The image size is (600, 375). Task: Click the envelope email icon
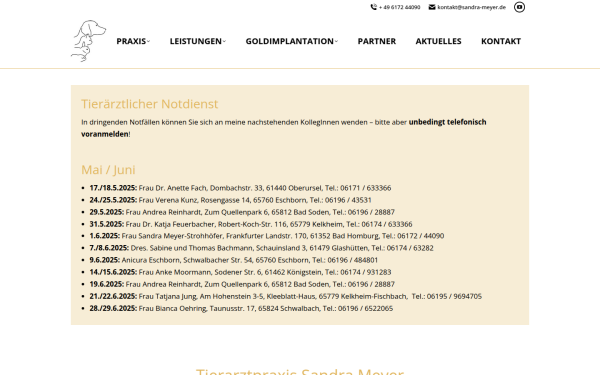coord(432,7)
